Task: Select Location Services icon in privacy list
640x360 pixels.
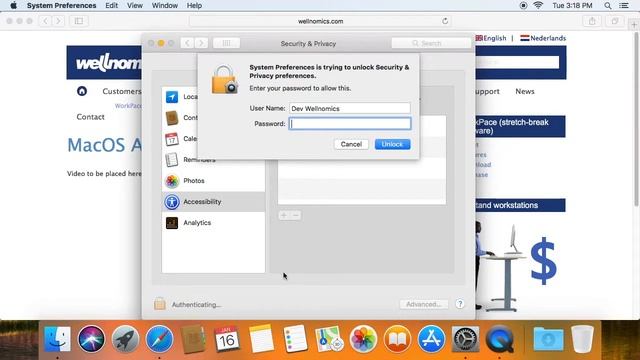Action: (172, 97)
